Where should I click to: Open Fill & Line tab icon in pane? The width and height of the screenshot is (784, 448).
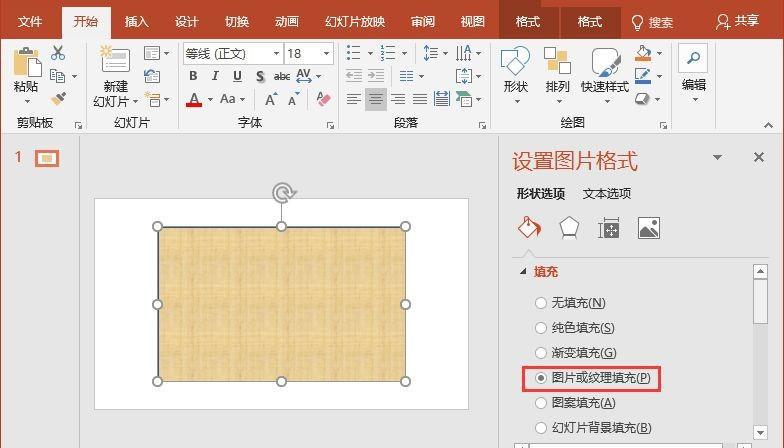coord(528,228)
